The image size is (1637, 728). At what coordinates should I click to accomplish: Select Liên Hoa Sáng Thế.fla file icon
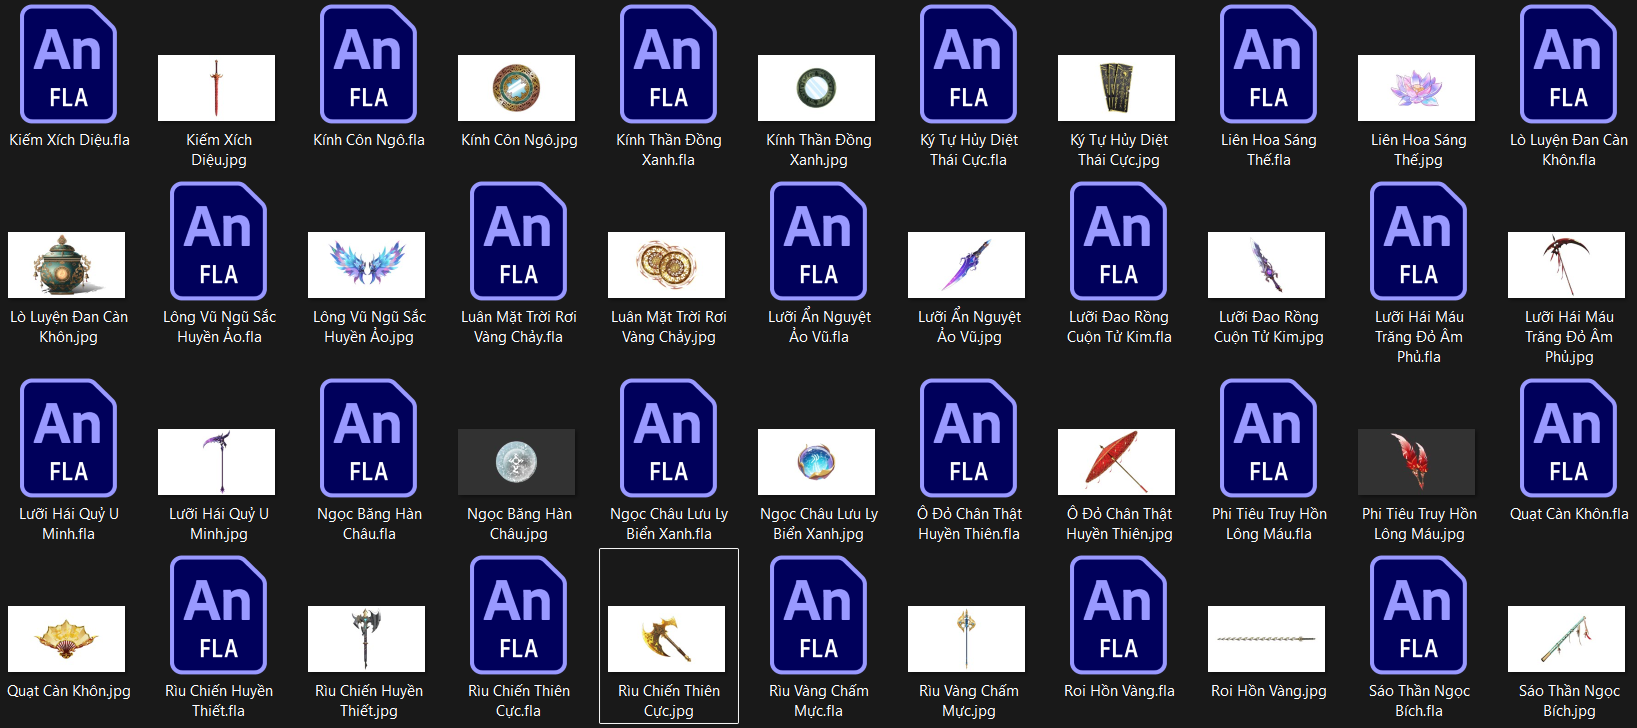pos(1268,65)
